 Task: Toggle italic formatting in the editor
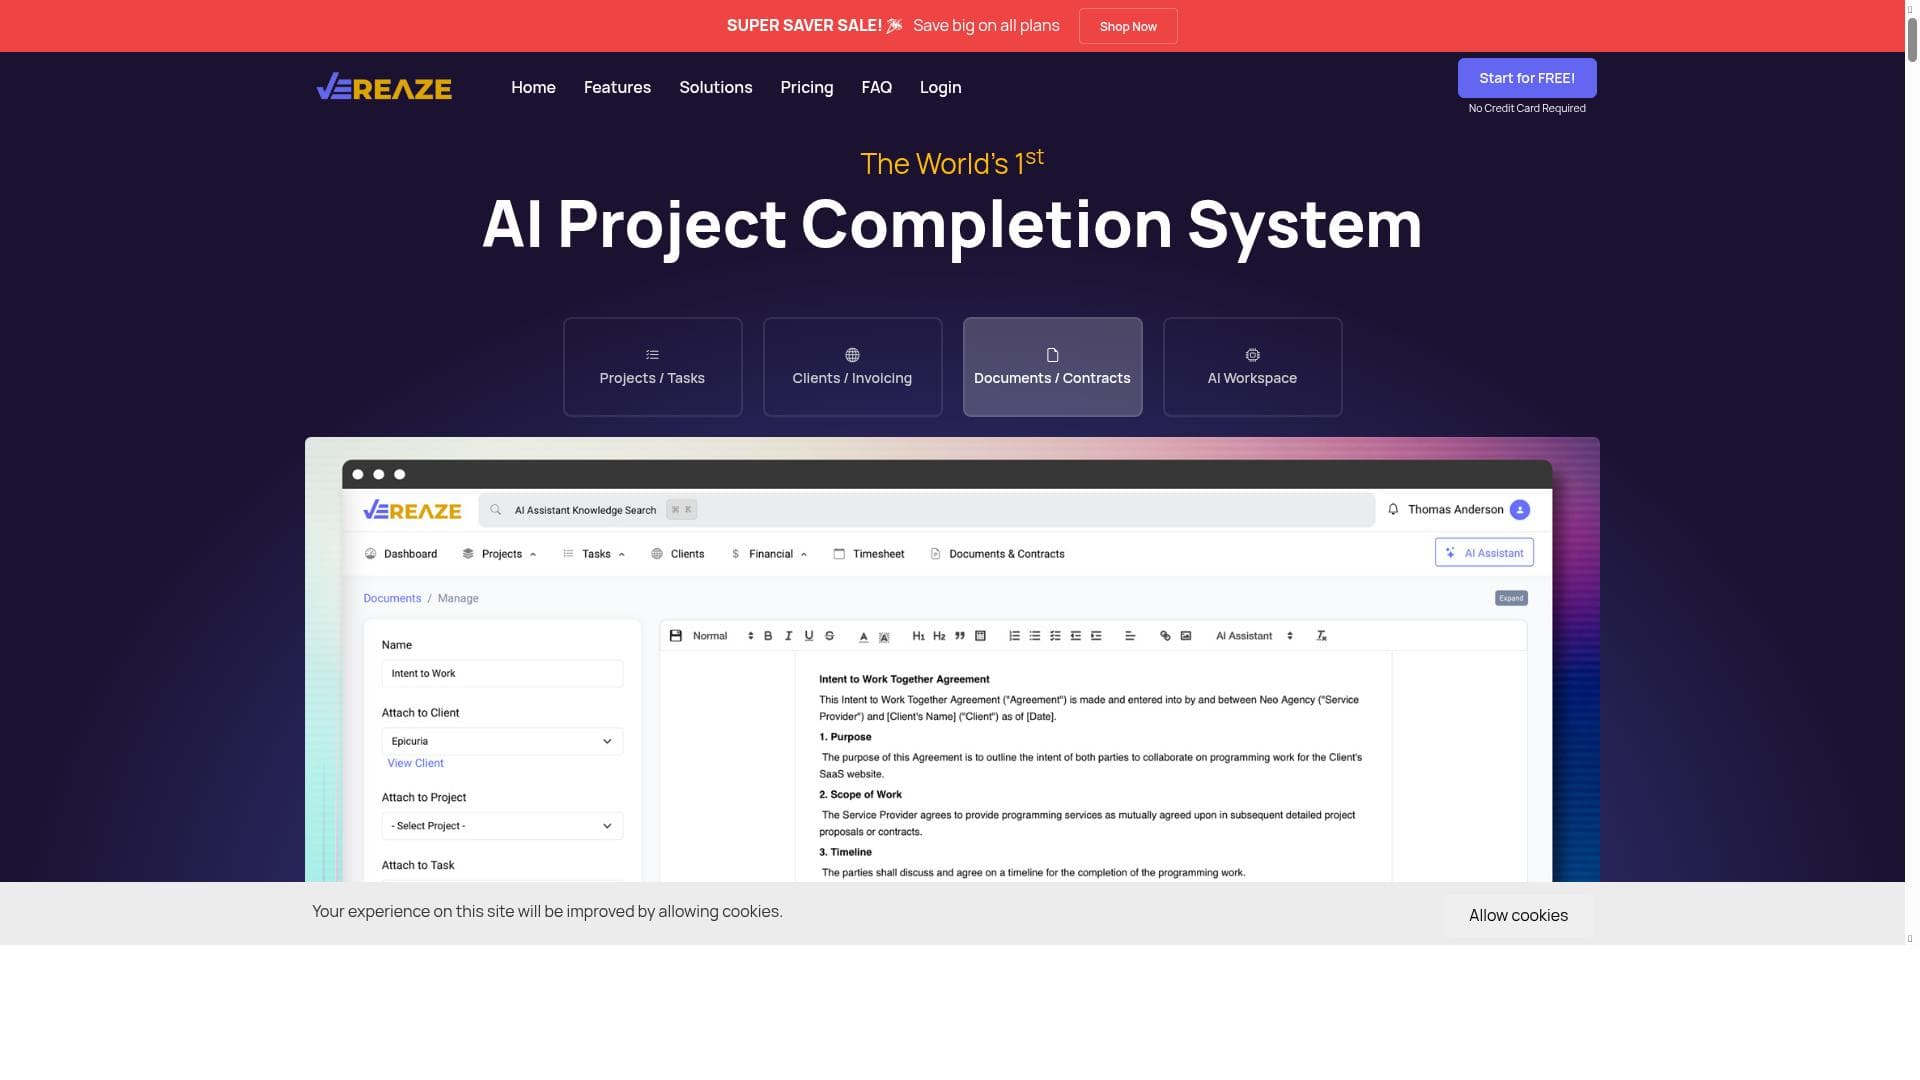coord(788,636)
